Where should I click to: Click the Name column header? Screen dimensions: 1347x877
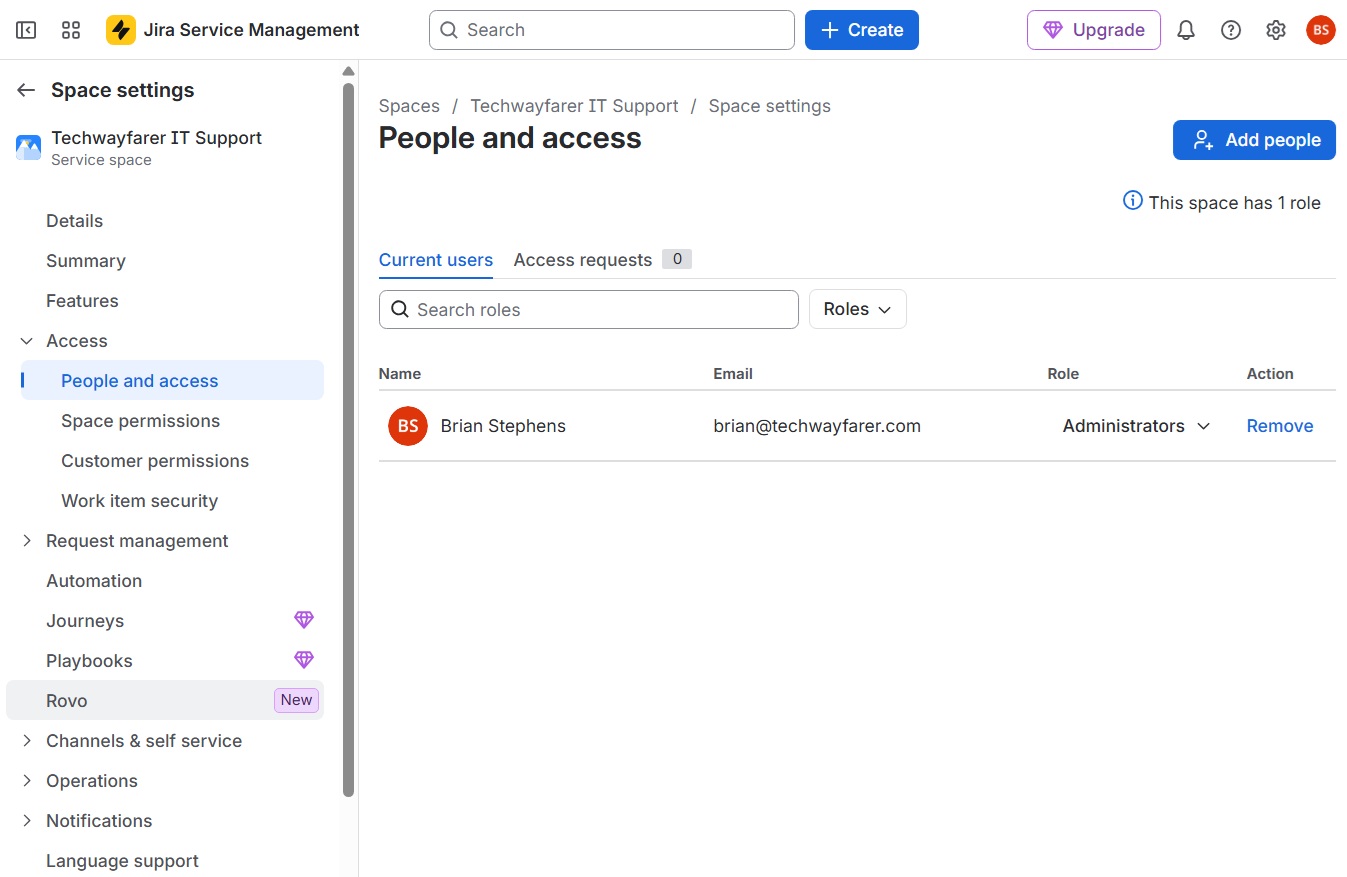400,374
